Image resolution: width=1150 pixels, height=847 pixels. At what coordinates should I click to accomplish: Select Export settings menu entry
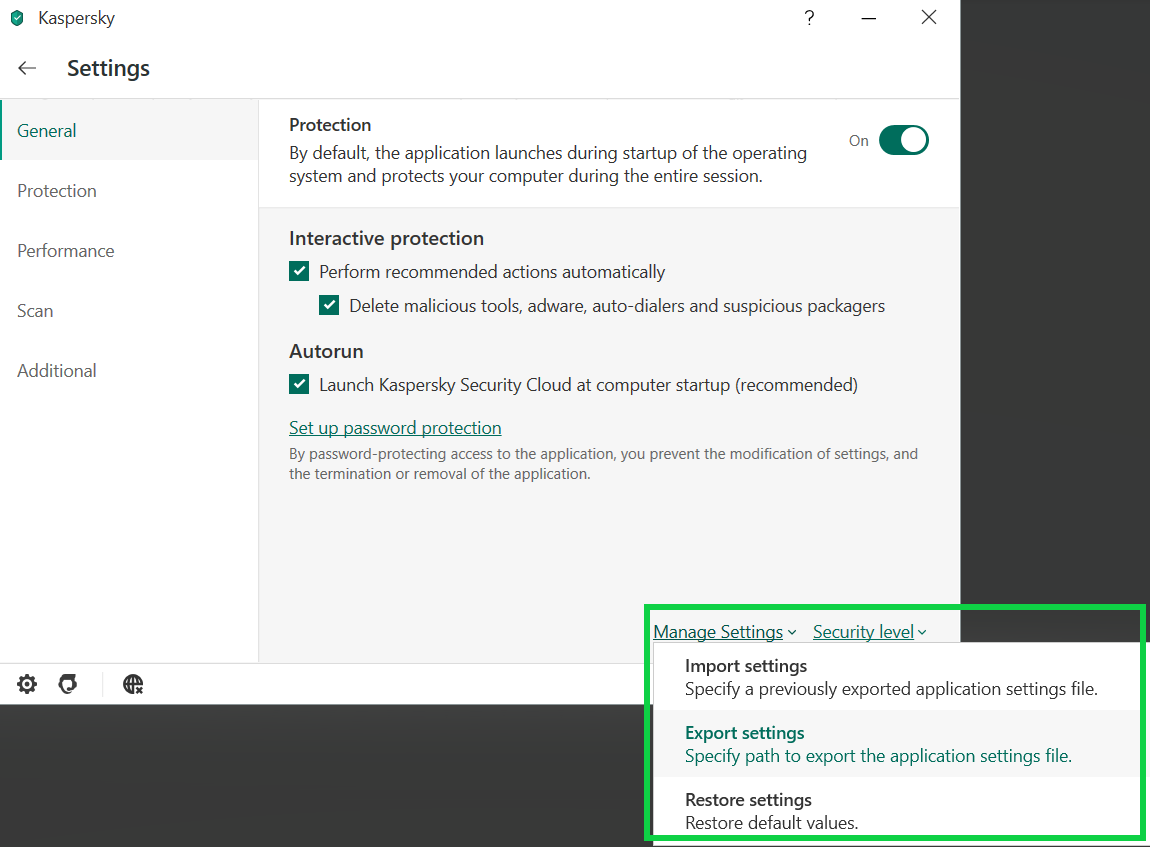(744, 733)
